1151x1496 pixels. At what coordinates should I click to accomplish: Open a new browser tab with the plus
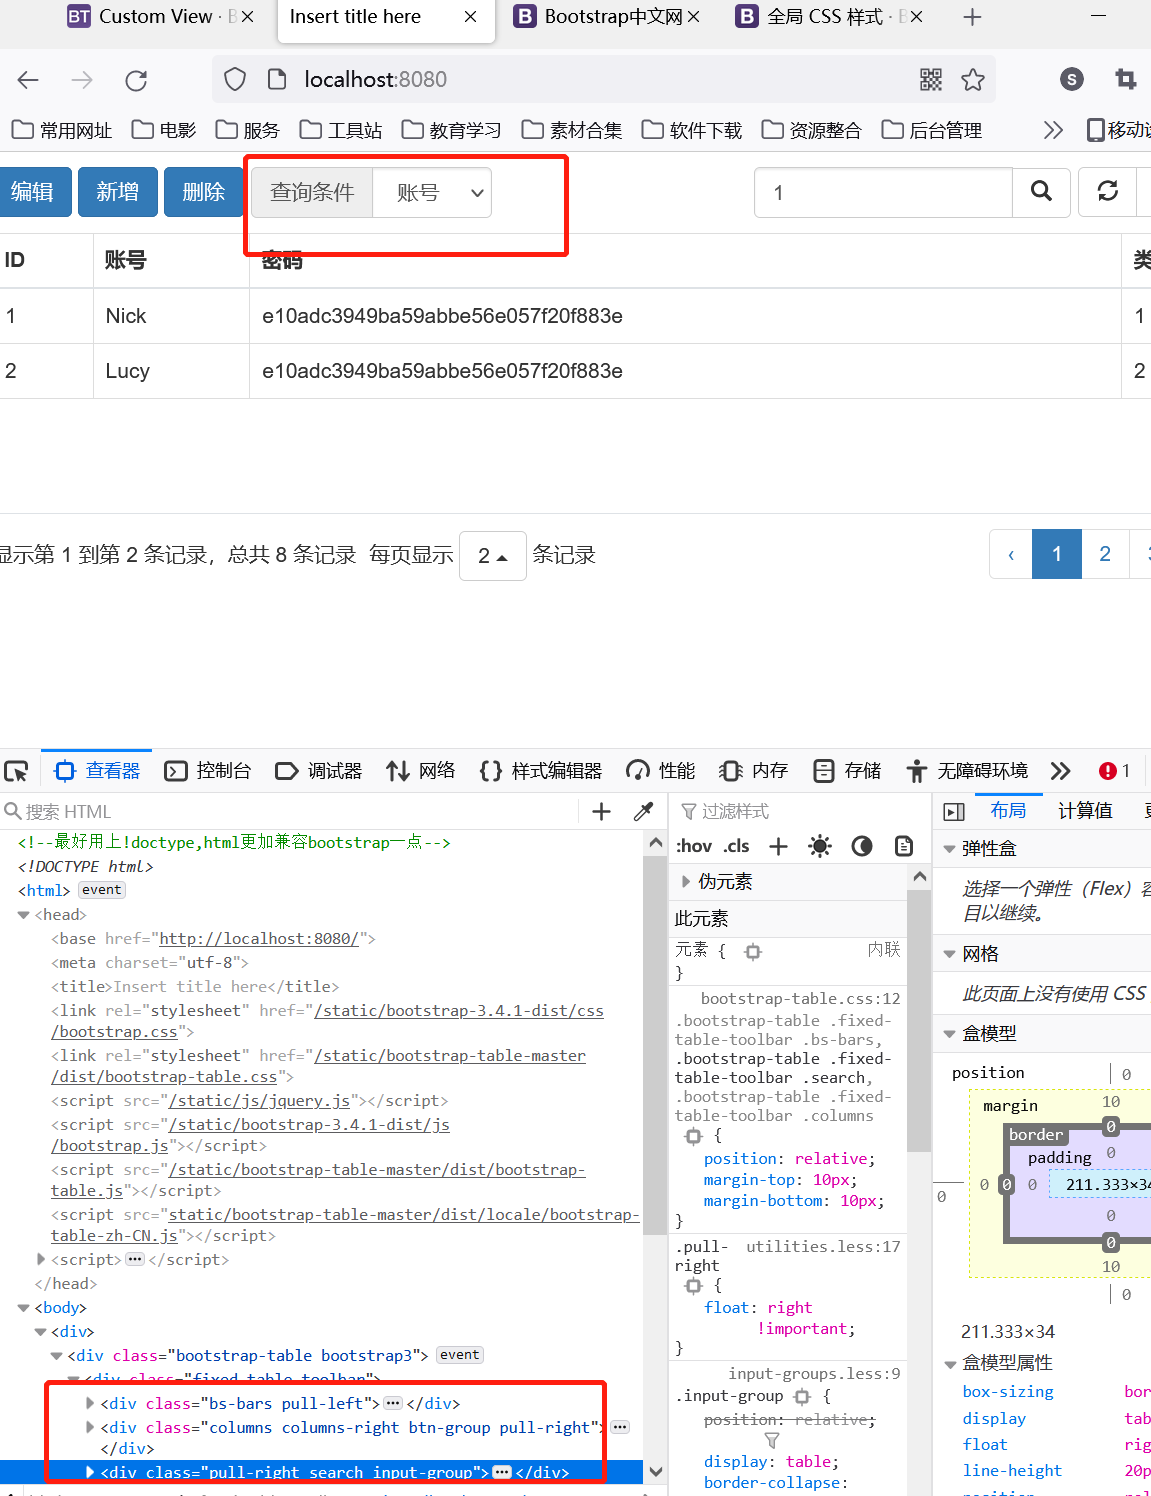[x=972, y=17]
